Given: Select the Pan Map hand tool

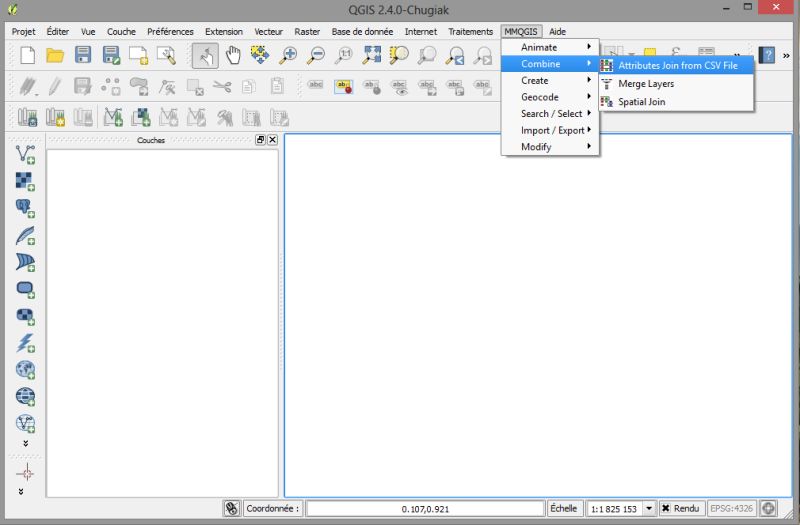Looking at the screenshot, I should click(233, 55).
